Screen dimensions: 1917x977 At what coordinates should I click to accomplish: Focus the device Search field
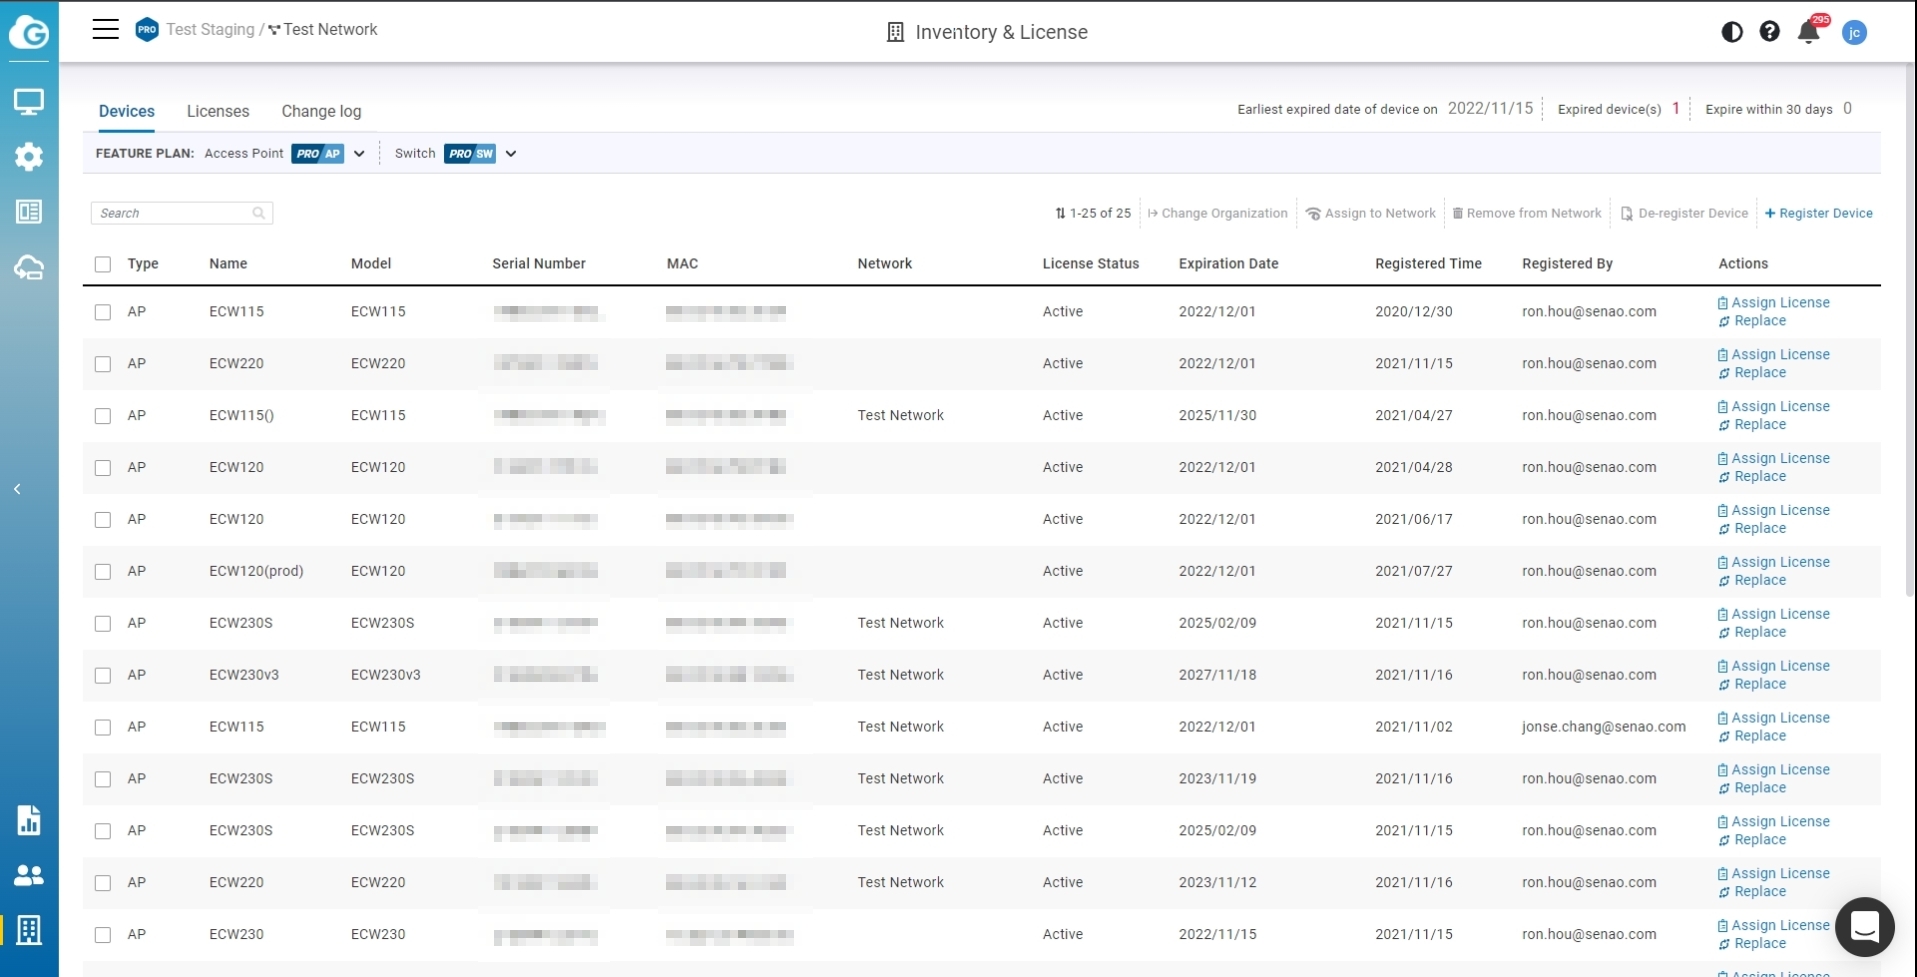[x=175, y=213]
